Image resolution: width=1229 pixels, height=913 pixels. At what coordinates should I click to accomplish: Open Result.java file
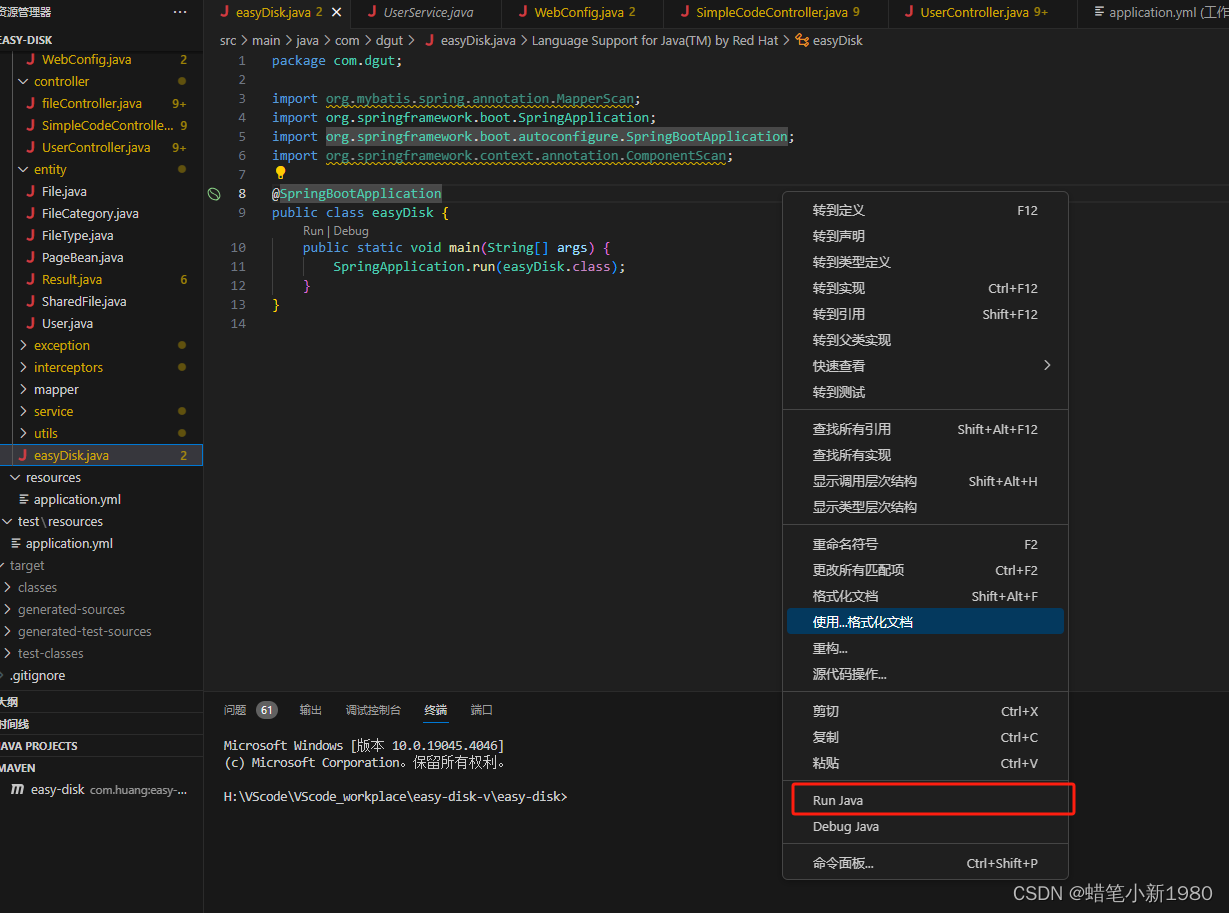tap(72, 280)
